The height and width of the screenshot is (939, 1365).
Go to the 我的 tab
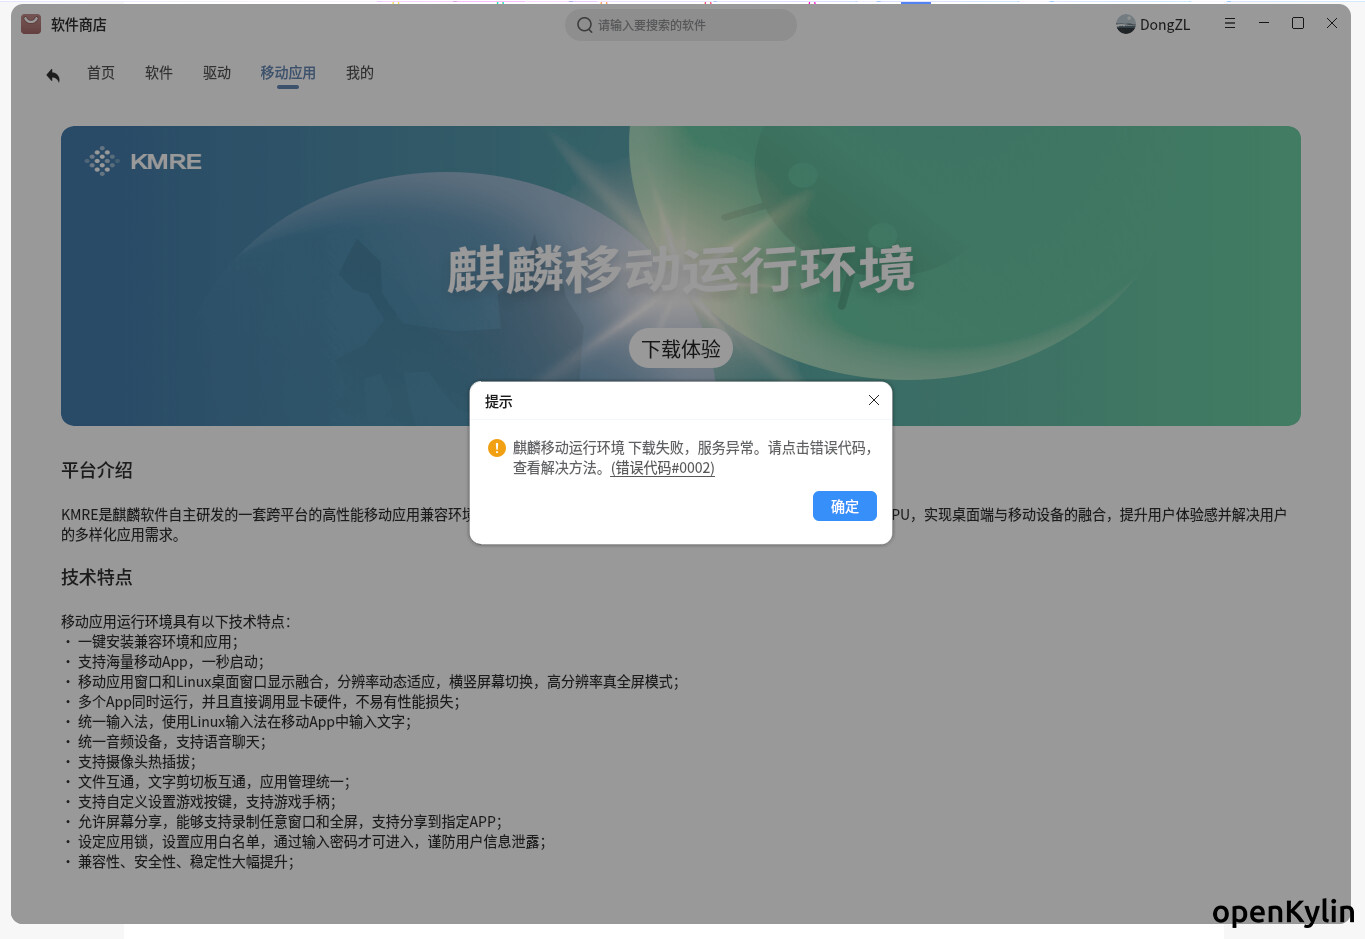[x=360, y=73]
